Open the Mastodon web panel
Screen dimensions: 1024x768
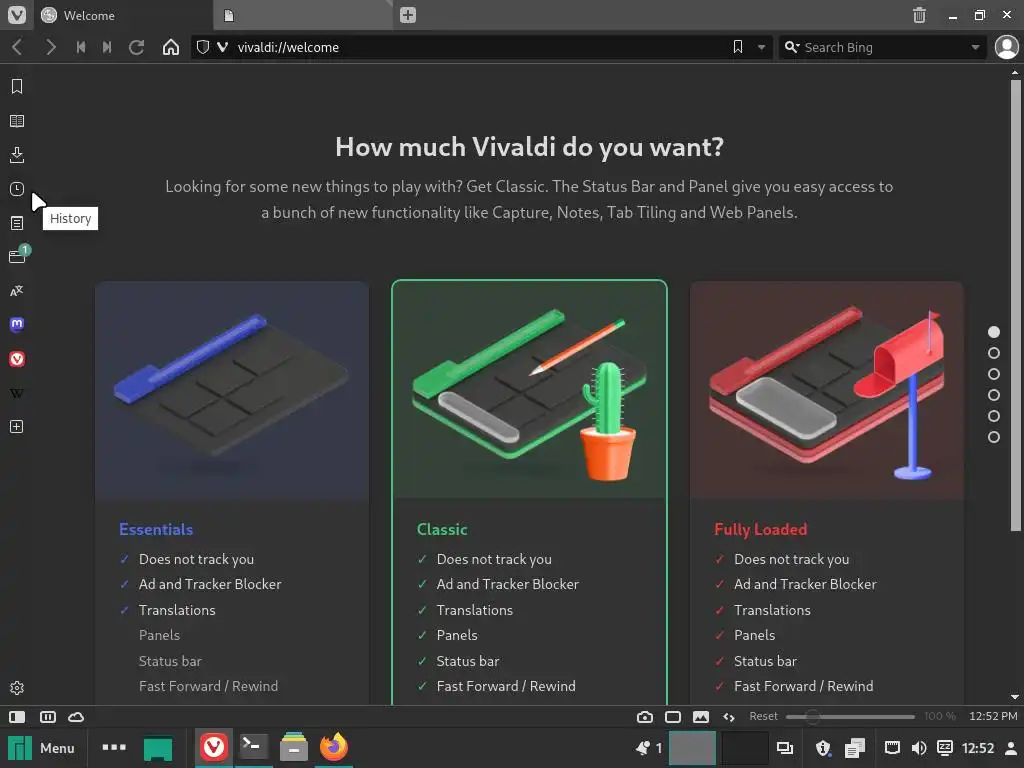click(x=17, y=325)
